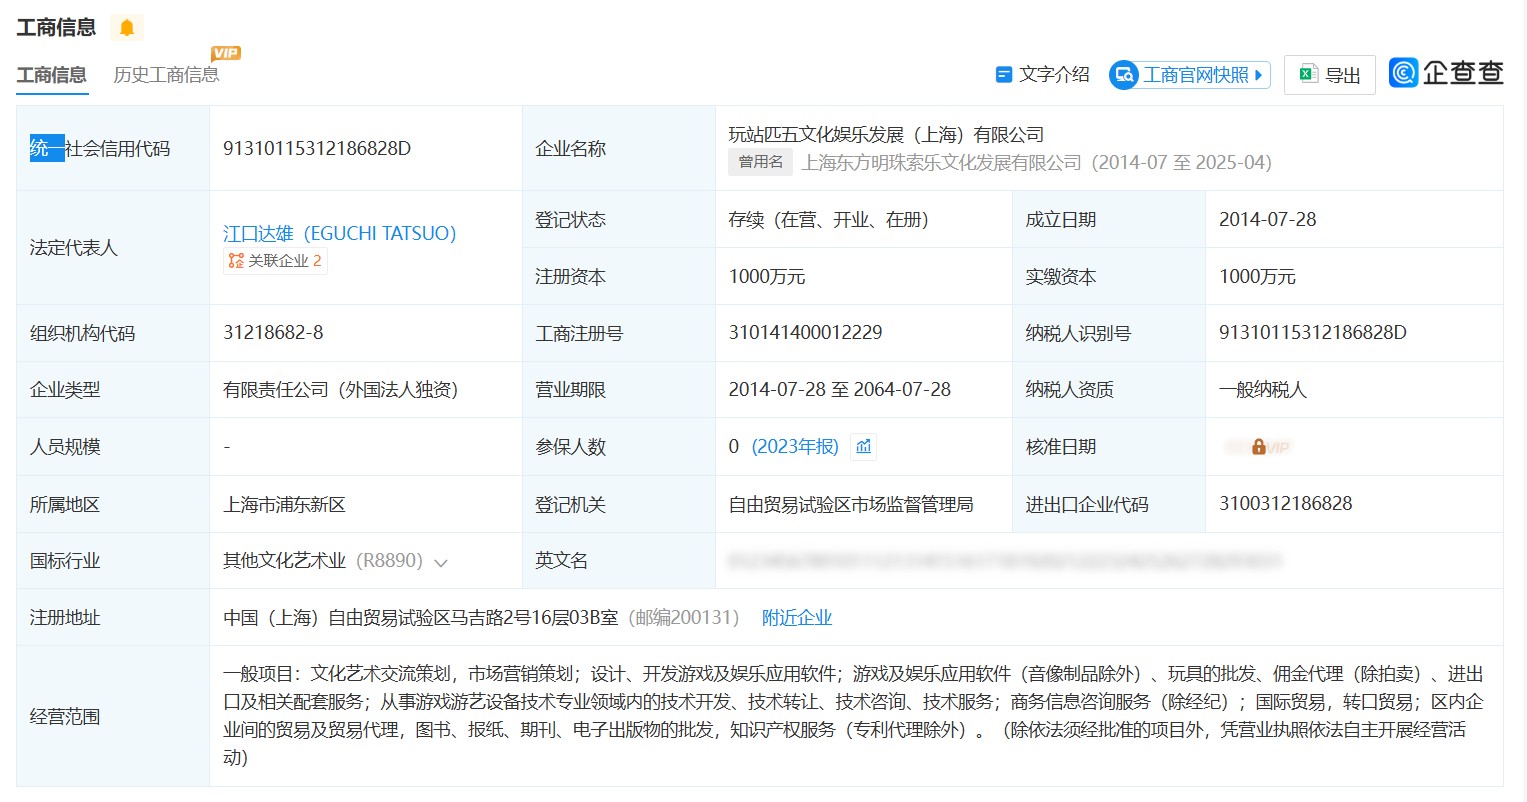The width and height of the screenshot is (1527, 802).
Task: Click the 参保人数 label
Action: click(x=571, y=447)
